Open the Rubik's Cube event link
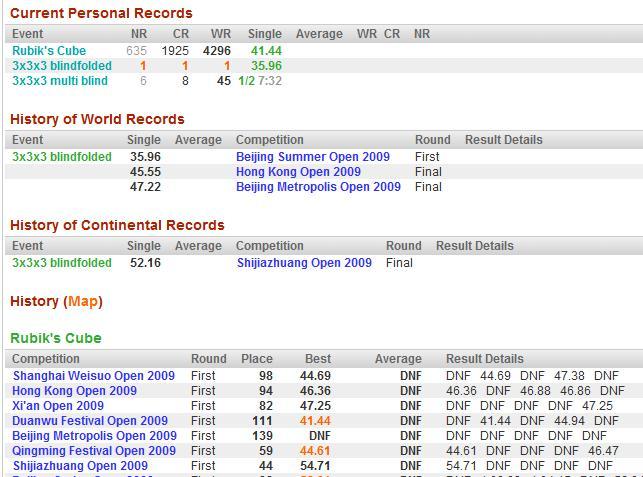Viewport: 643px width, 477px height. tap(49, 51)
